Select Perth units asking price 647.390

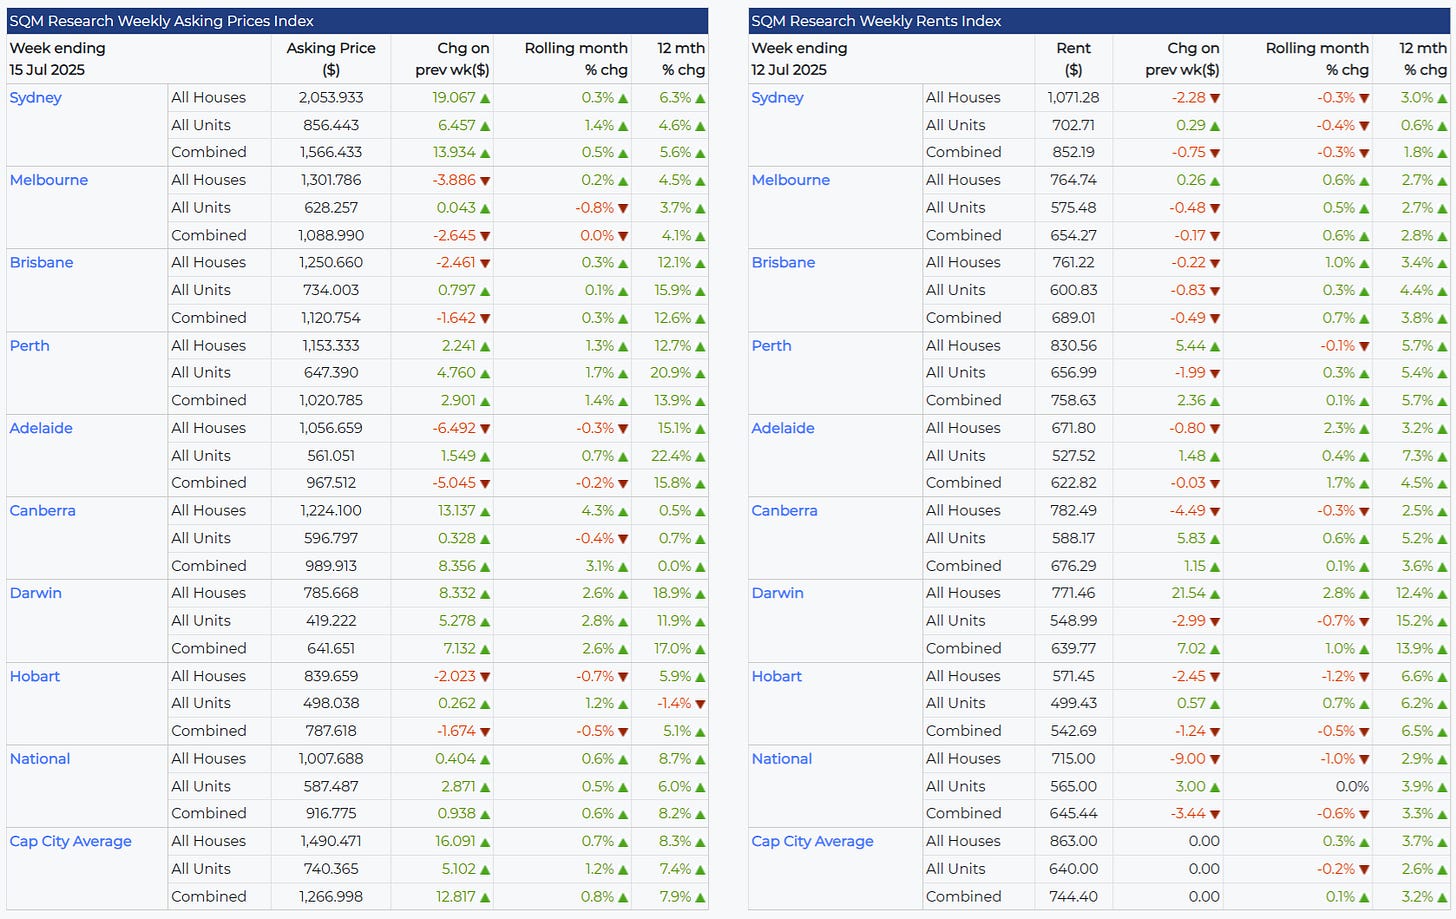coord(331,372)
